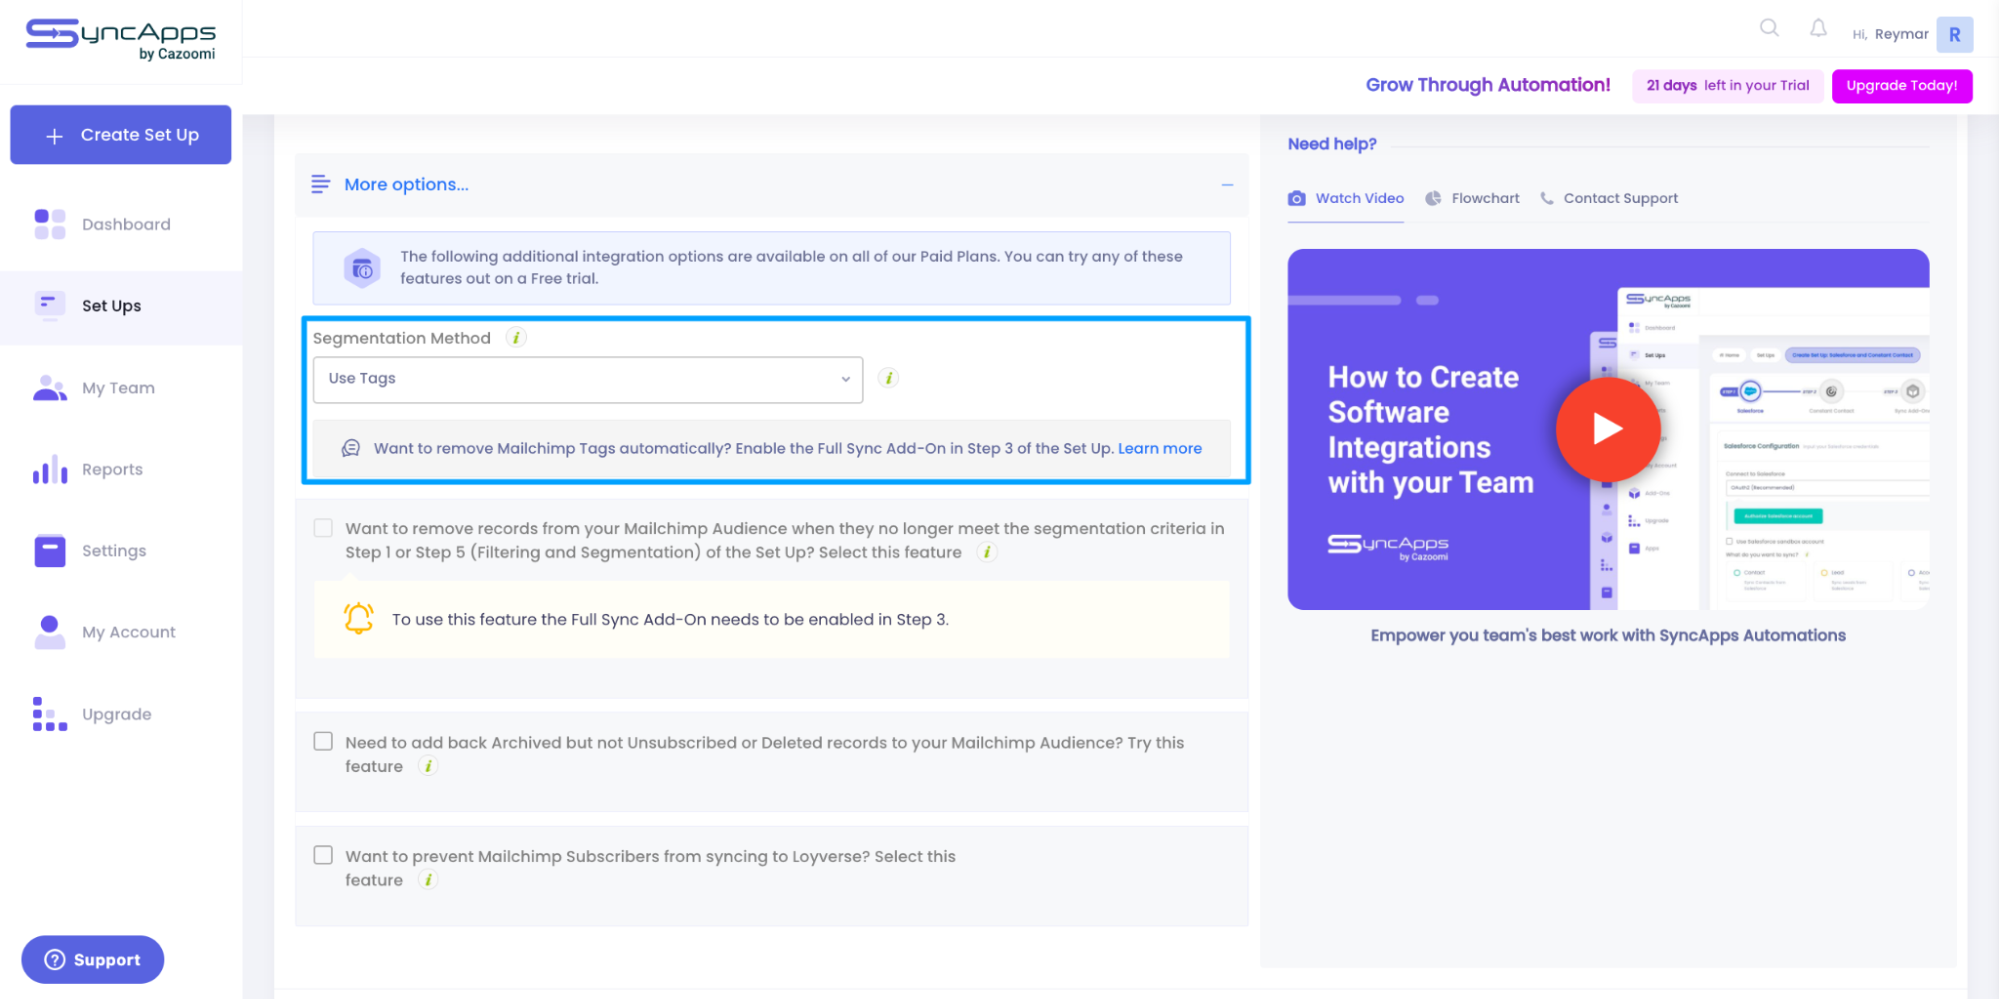Switch to the Contact Support tab
Viewport: 1999px width, 999px height.
(x=1609, y=198)
